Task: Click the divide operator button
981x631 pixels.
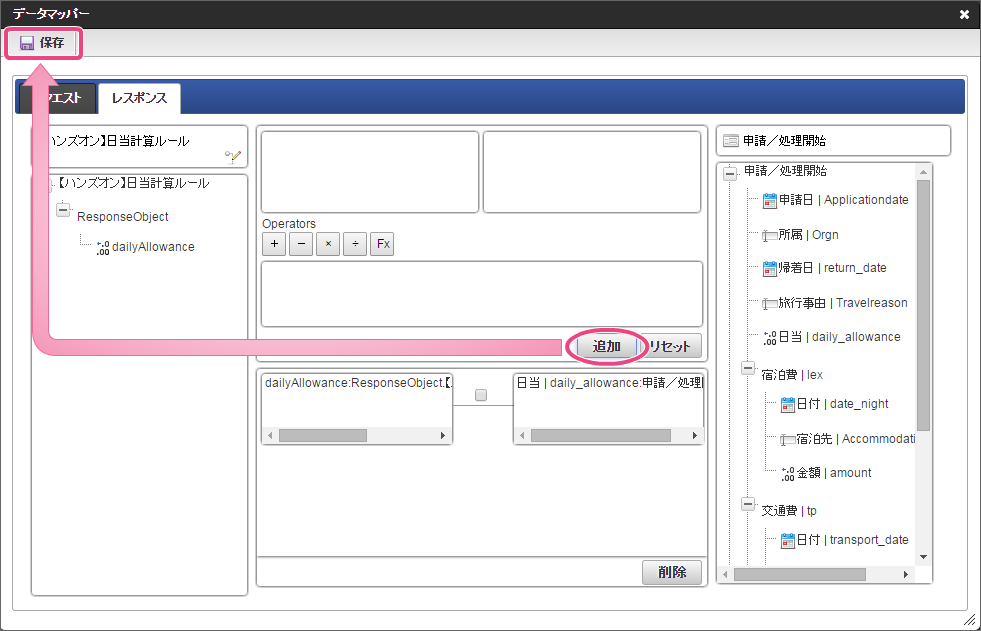Action: (x=355, y=244)
